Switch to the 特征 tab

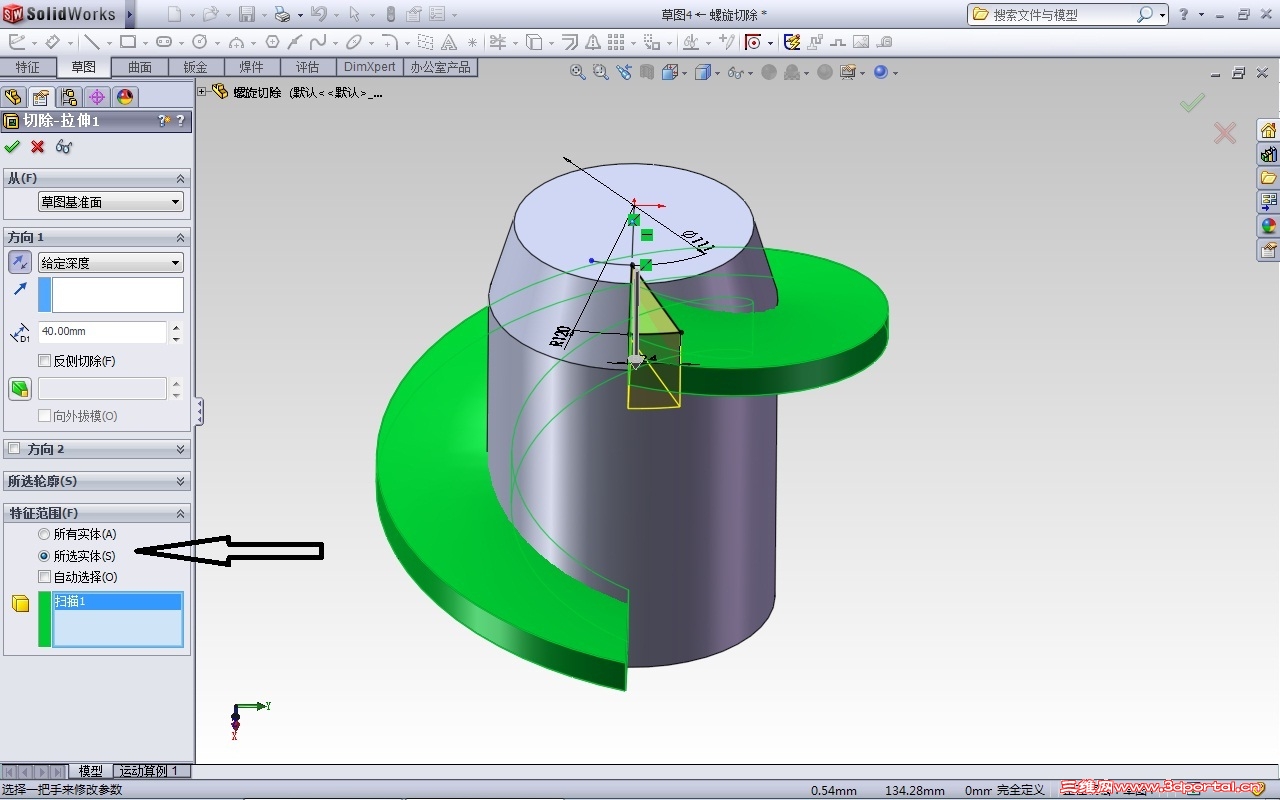[28, 67]
